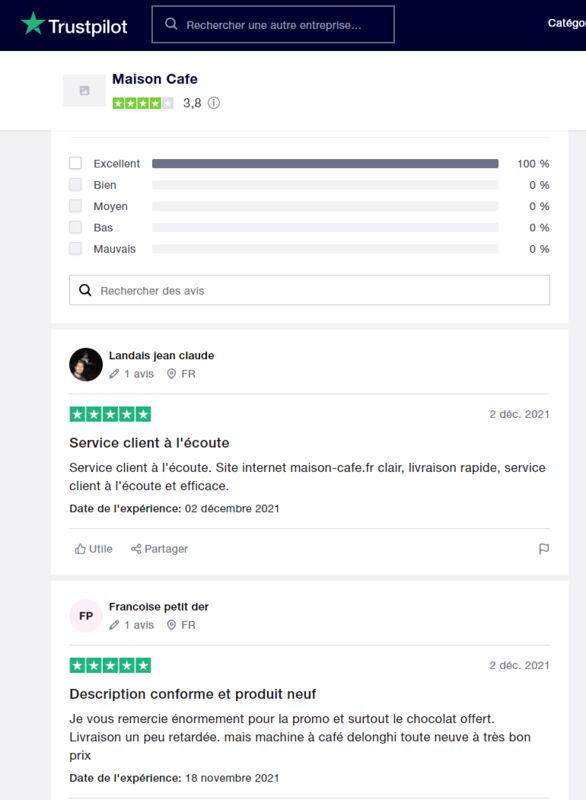Focus the Rechercher des avis field
Screen dimensions: 586x800
click(310, 290)
